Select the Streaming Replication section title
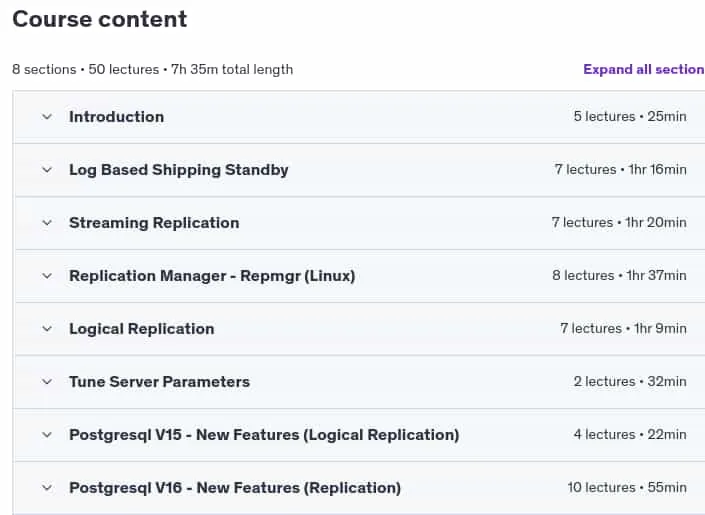Screen dimensions: 705x515 (x=154, y=223)
